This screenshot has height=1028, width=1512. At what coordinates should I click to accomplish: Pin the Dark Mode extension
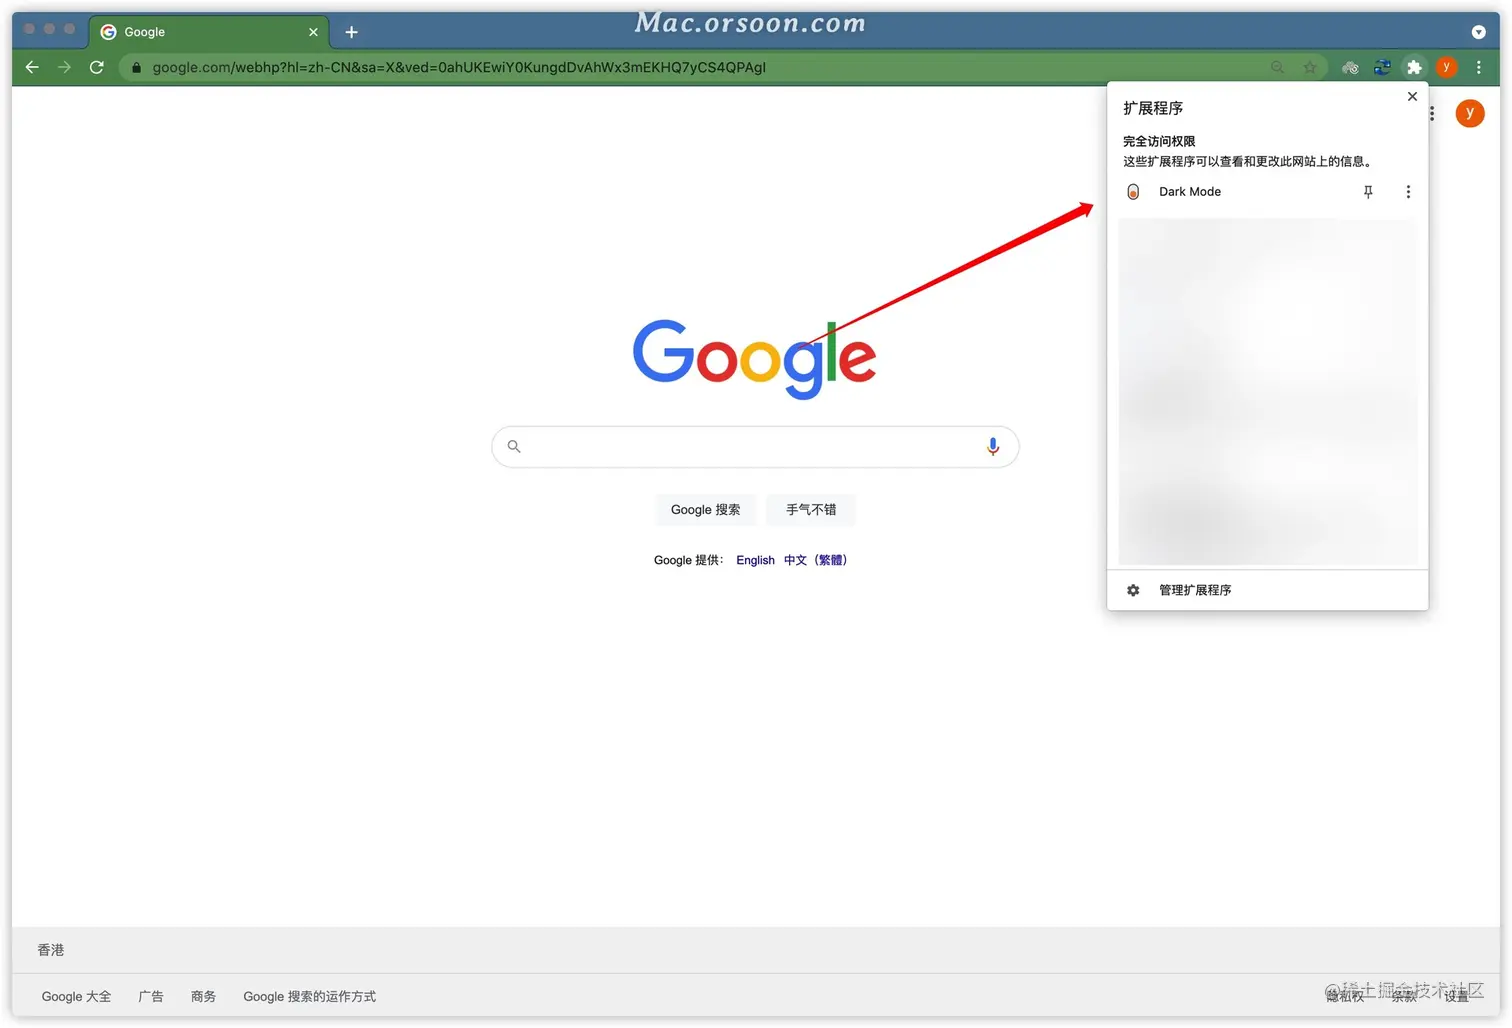pos(1368,192)
